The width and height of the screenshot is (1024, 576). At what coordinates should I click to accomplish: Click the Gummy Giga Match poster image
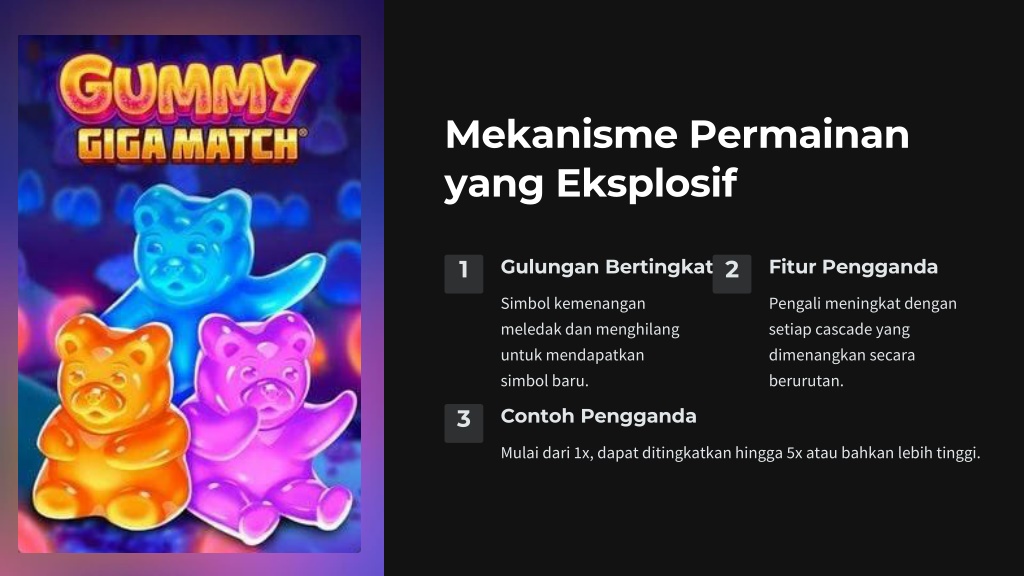coord(189,294)
